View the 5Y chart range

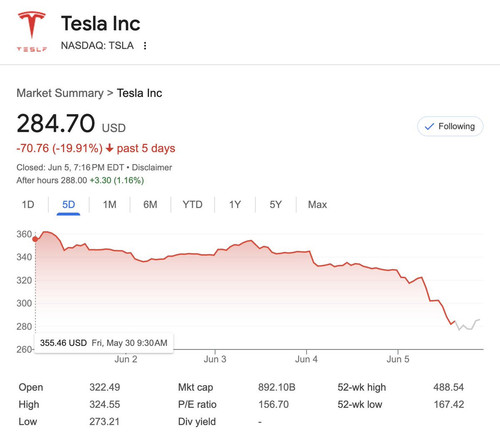pos(276,204)
